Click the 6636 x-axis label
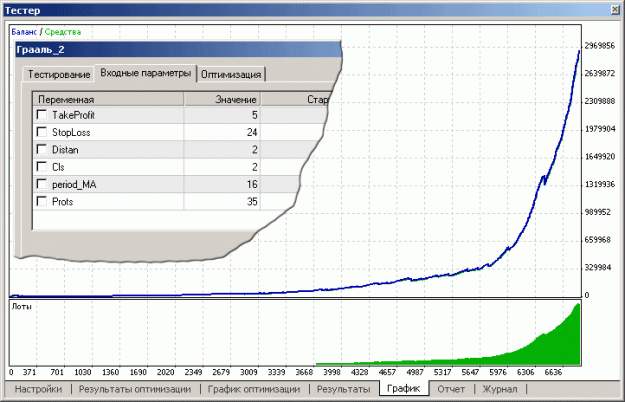Image resolution: width=625 pixels, height=402 pixels. [553, 372]
